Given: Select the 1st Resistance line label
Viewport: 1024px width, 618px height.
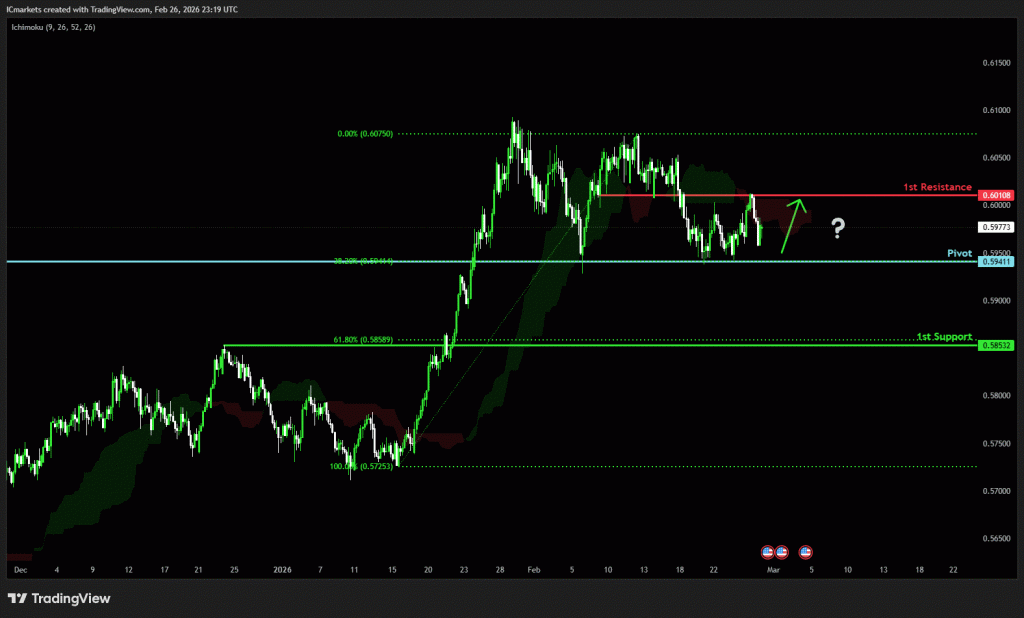Looking at the screenshot, I should (x=937, y=187).
